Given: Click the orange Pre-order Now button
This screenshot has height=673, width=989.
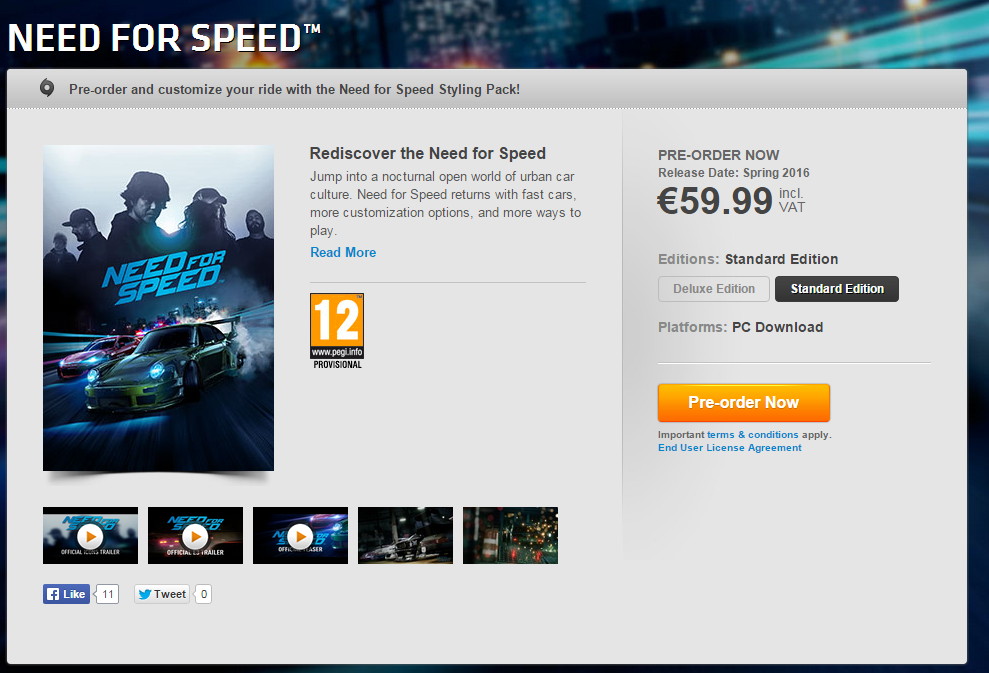Looking at the screenshot, I should tap(744, 402).
